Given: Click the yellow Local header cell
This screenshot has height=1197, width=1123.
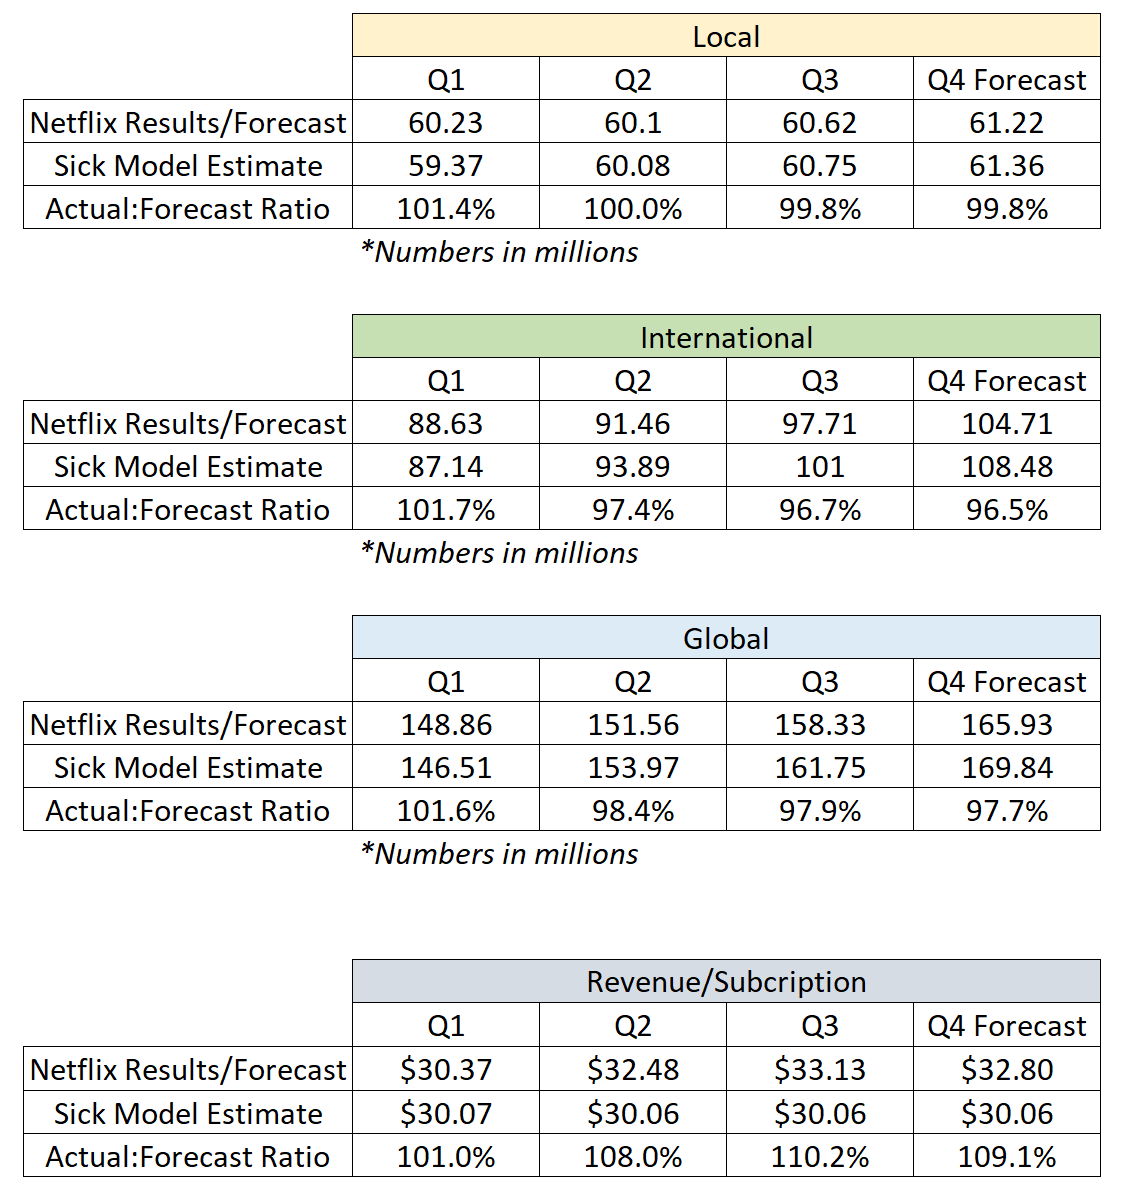Looking at the screenshot, I should click(726, 36).
